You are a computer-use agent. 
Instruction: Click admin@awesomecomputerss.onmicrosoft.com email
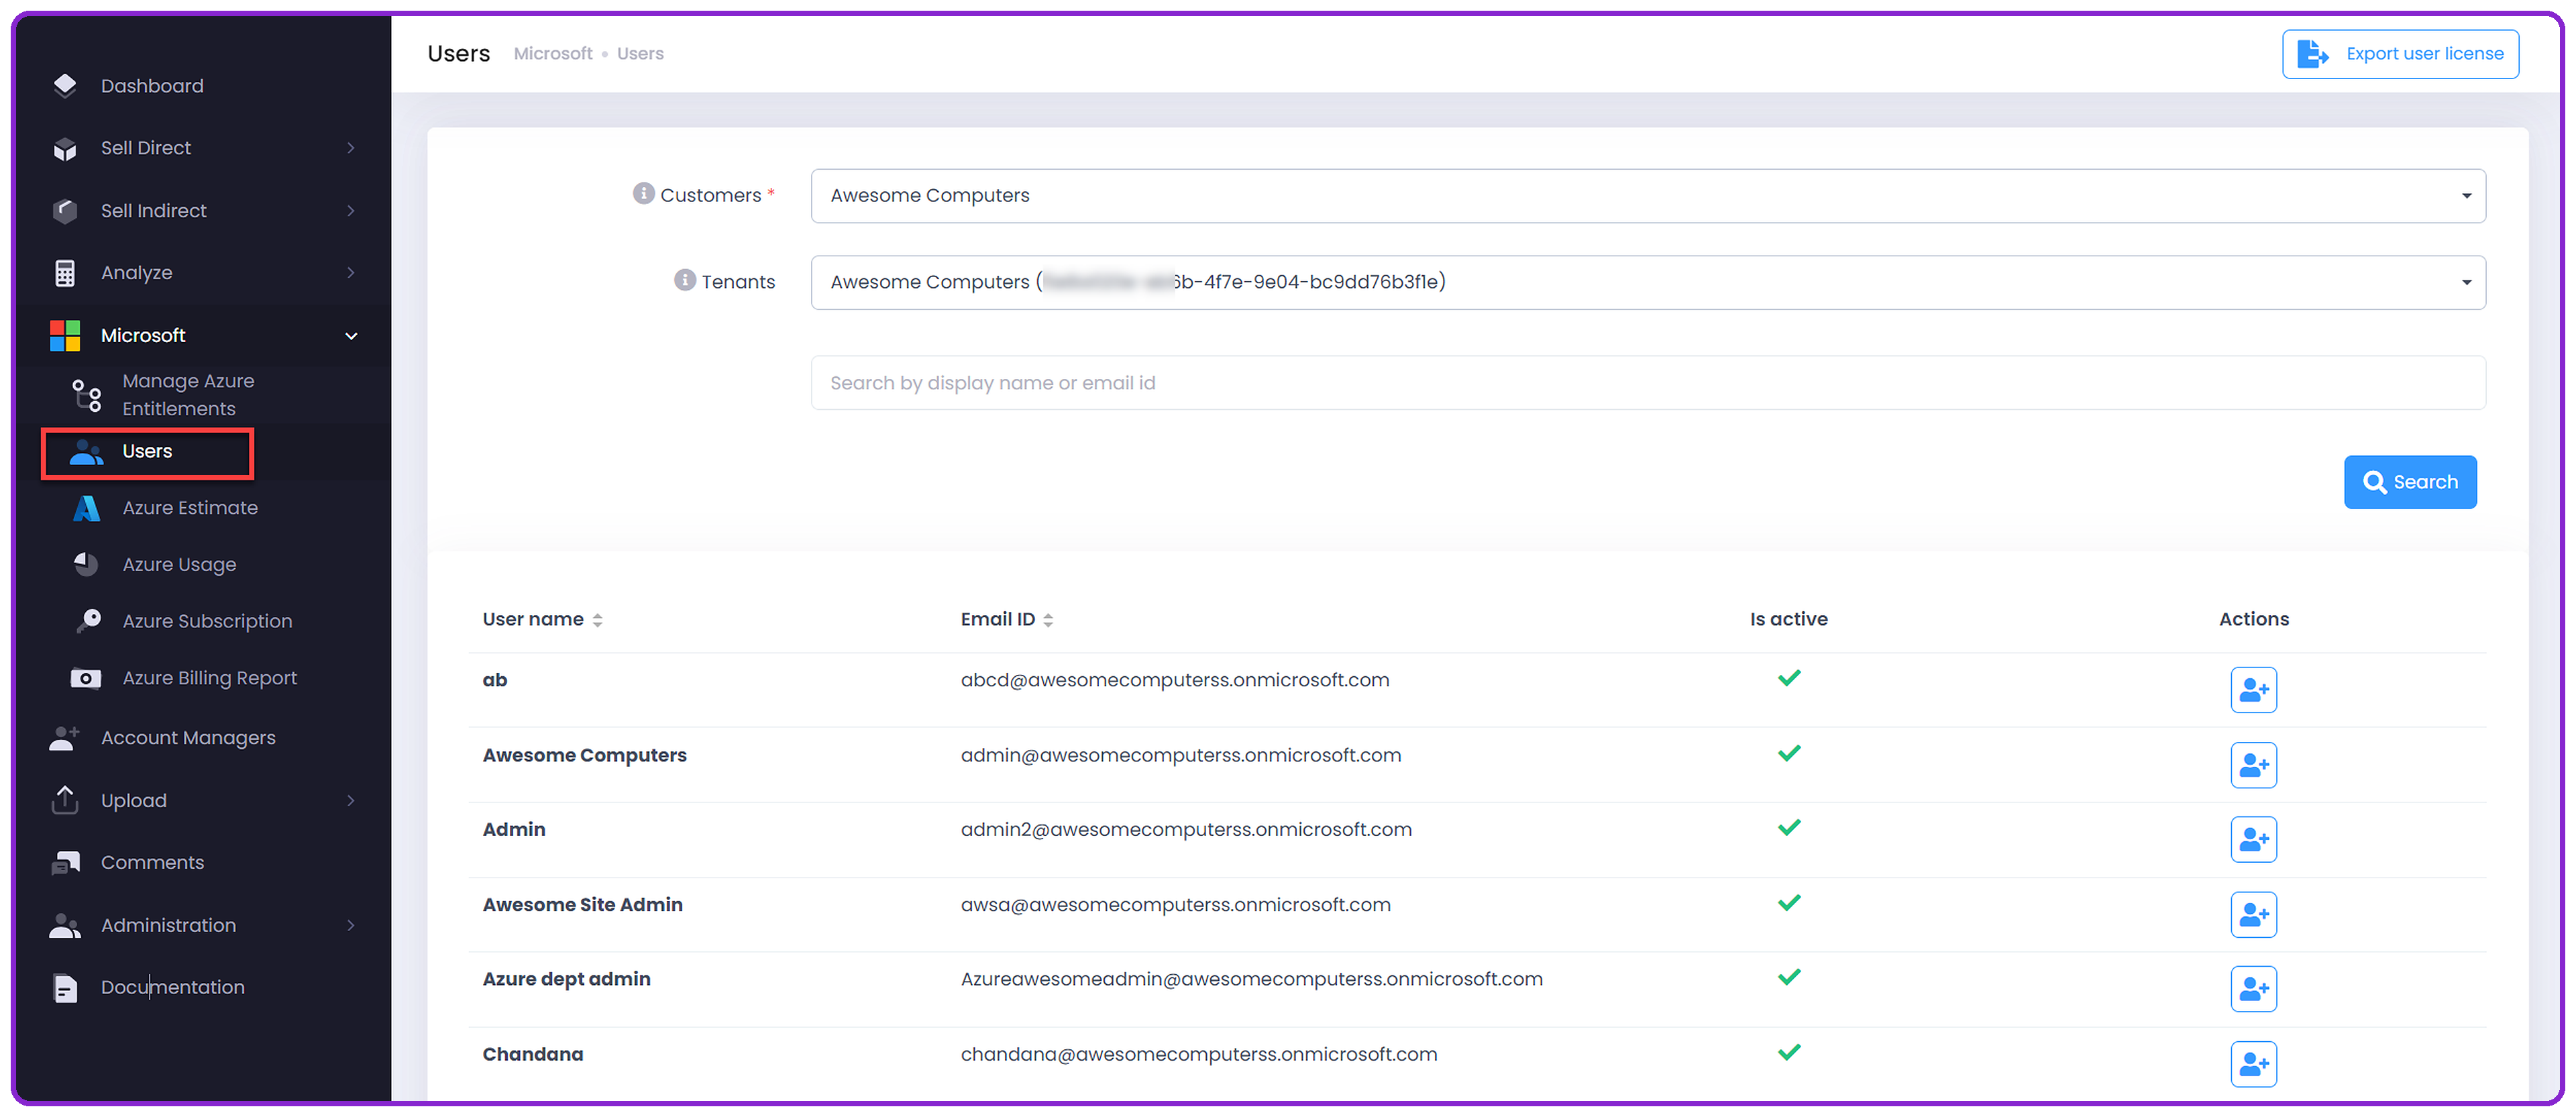(1181, 755)
